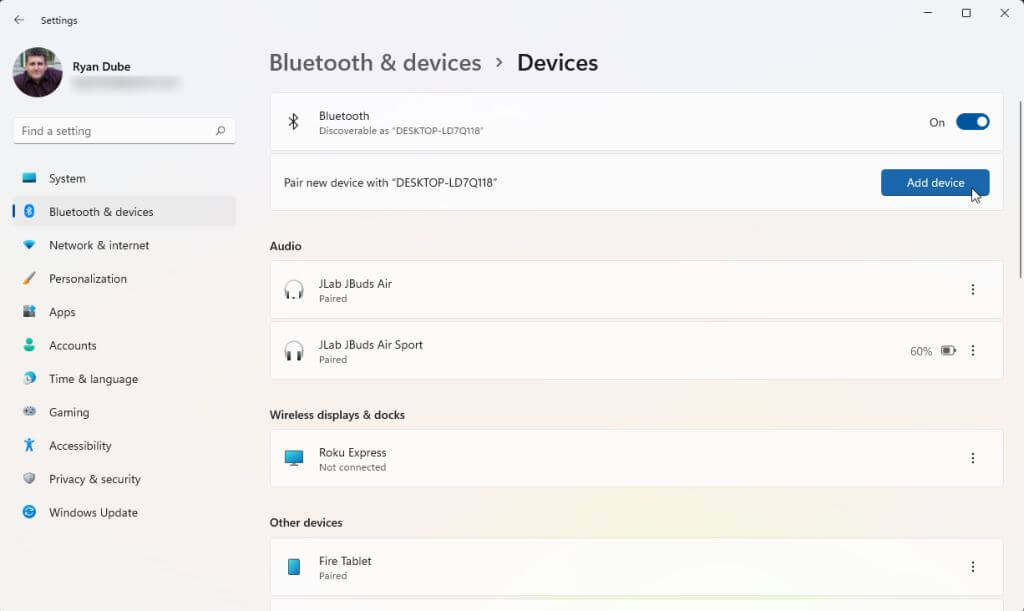The height and width of the screenshot is (611, 1024).
Task: Open more options for Fire Tablet
Action: tap(973, 567)
